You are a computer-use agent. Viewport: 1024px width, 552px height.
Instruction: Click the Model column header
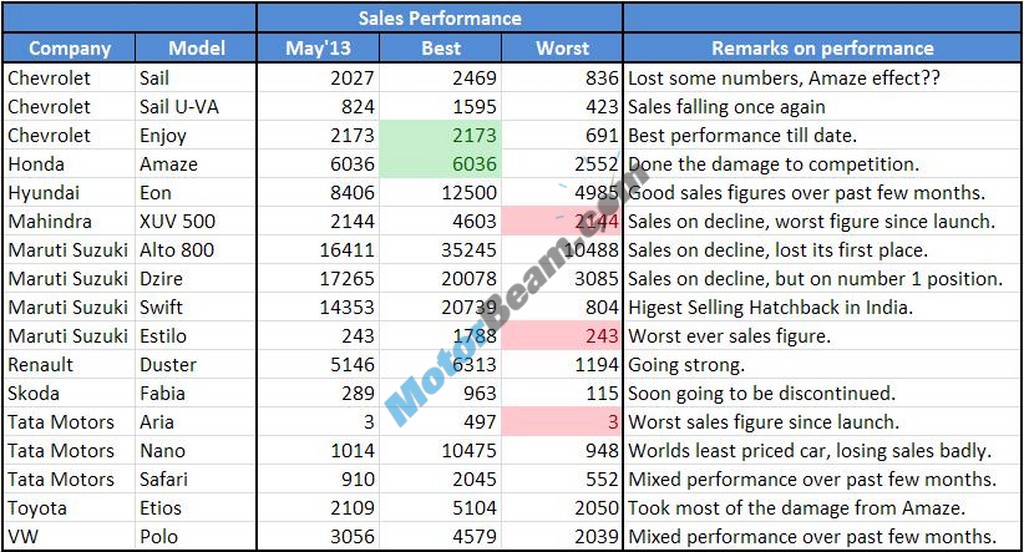196,48
